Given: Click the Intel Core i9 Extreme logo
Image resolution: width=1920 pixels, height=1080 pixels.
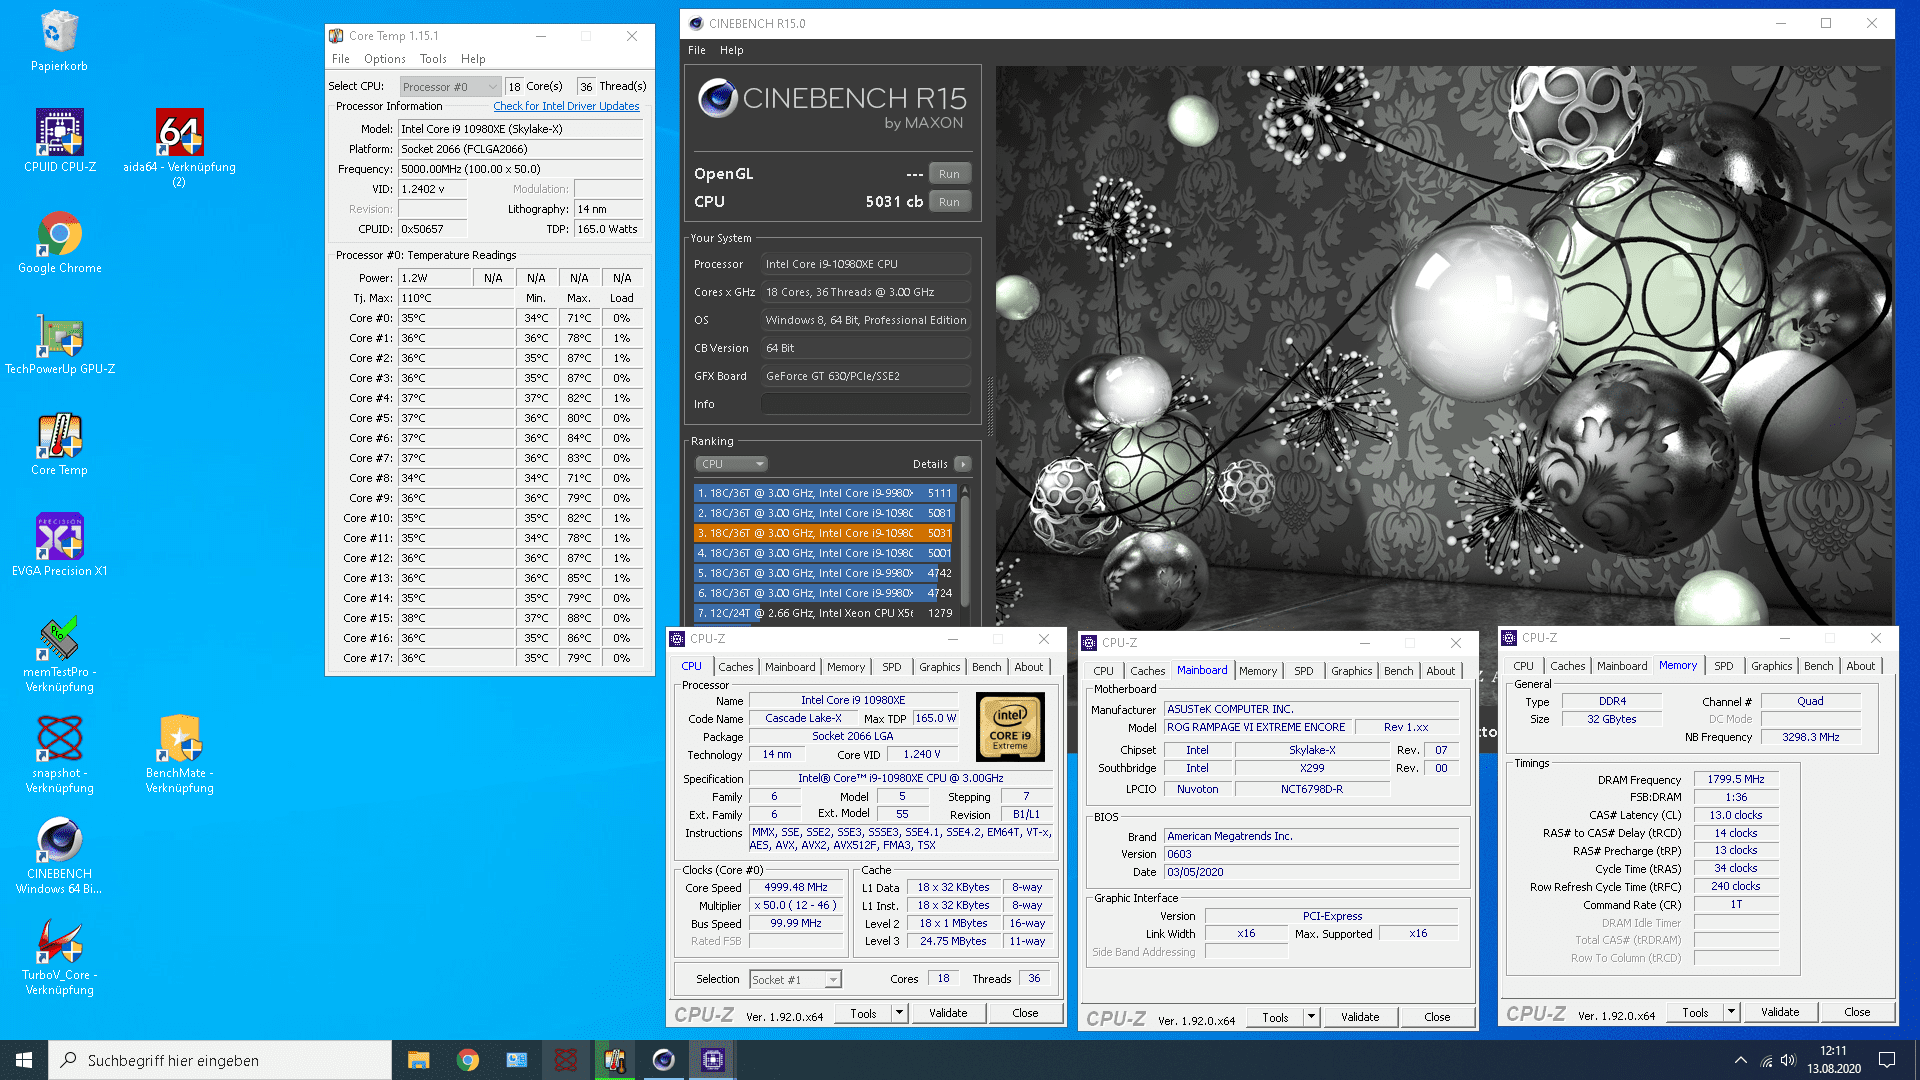Looking at the screenshot, I should pyautogui.click(x=1010, y=727).
